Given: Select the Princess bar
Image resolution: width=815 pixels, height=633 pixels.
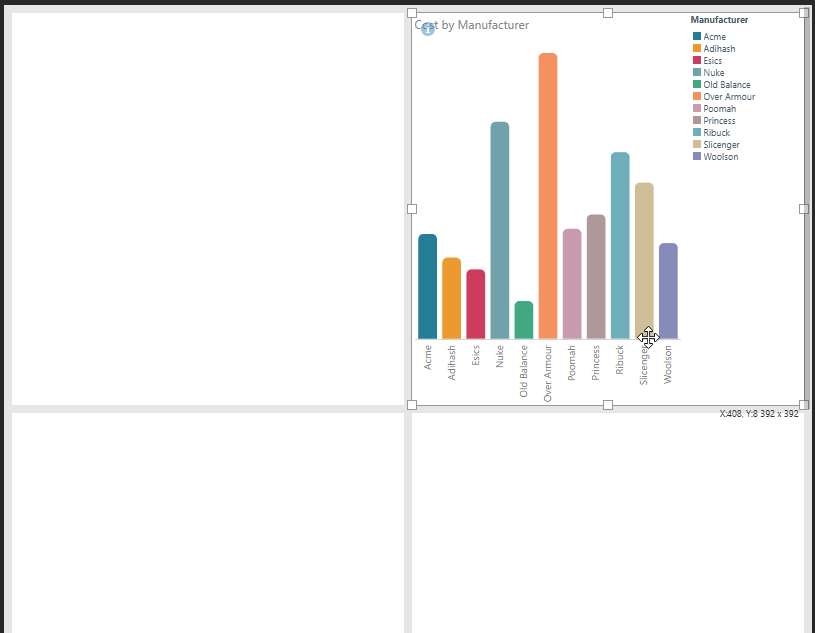Looking at the screenshot, I should pos(596,276).
